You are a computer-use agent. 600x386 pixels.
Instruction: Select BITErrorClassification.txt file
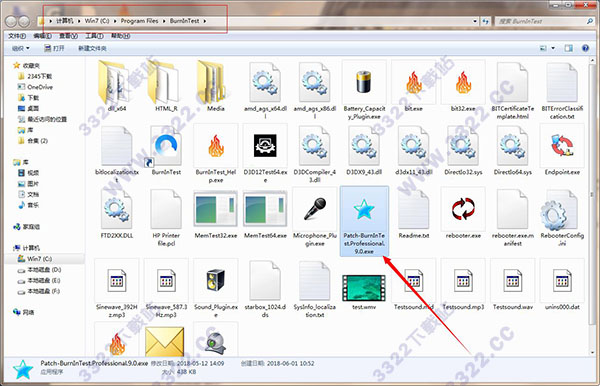pyautogui.click(x=562, y=90)
